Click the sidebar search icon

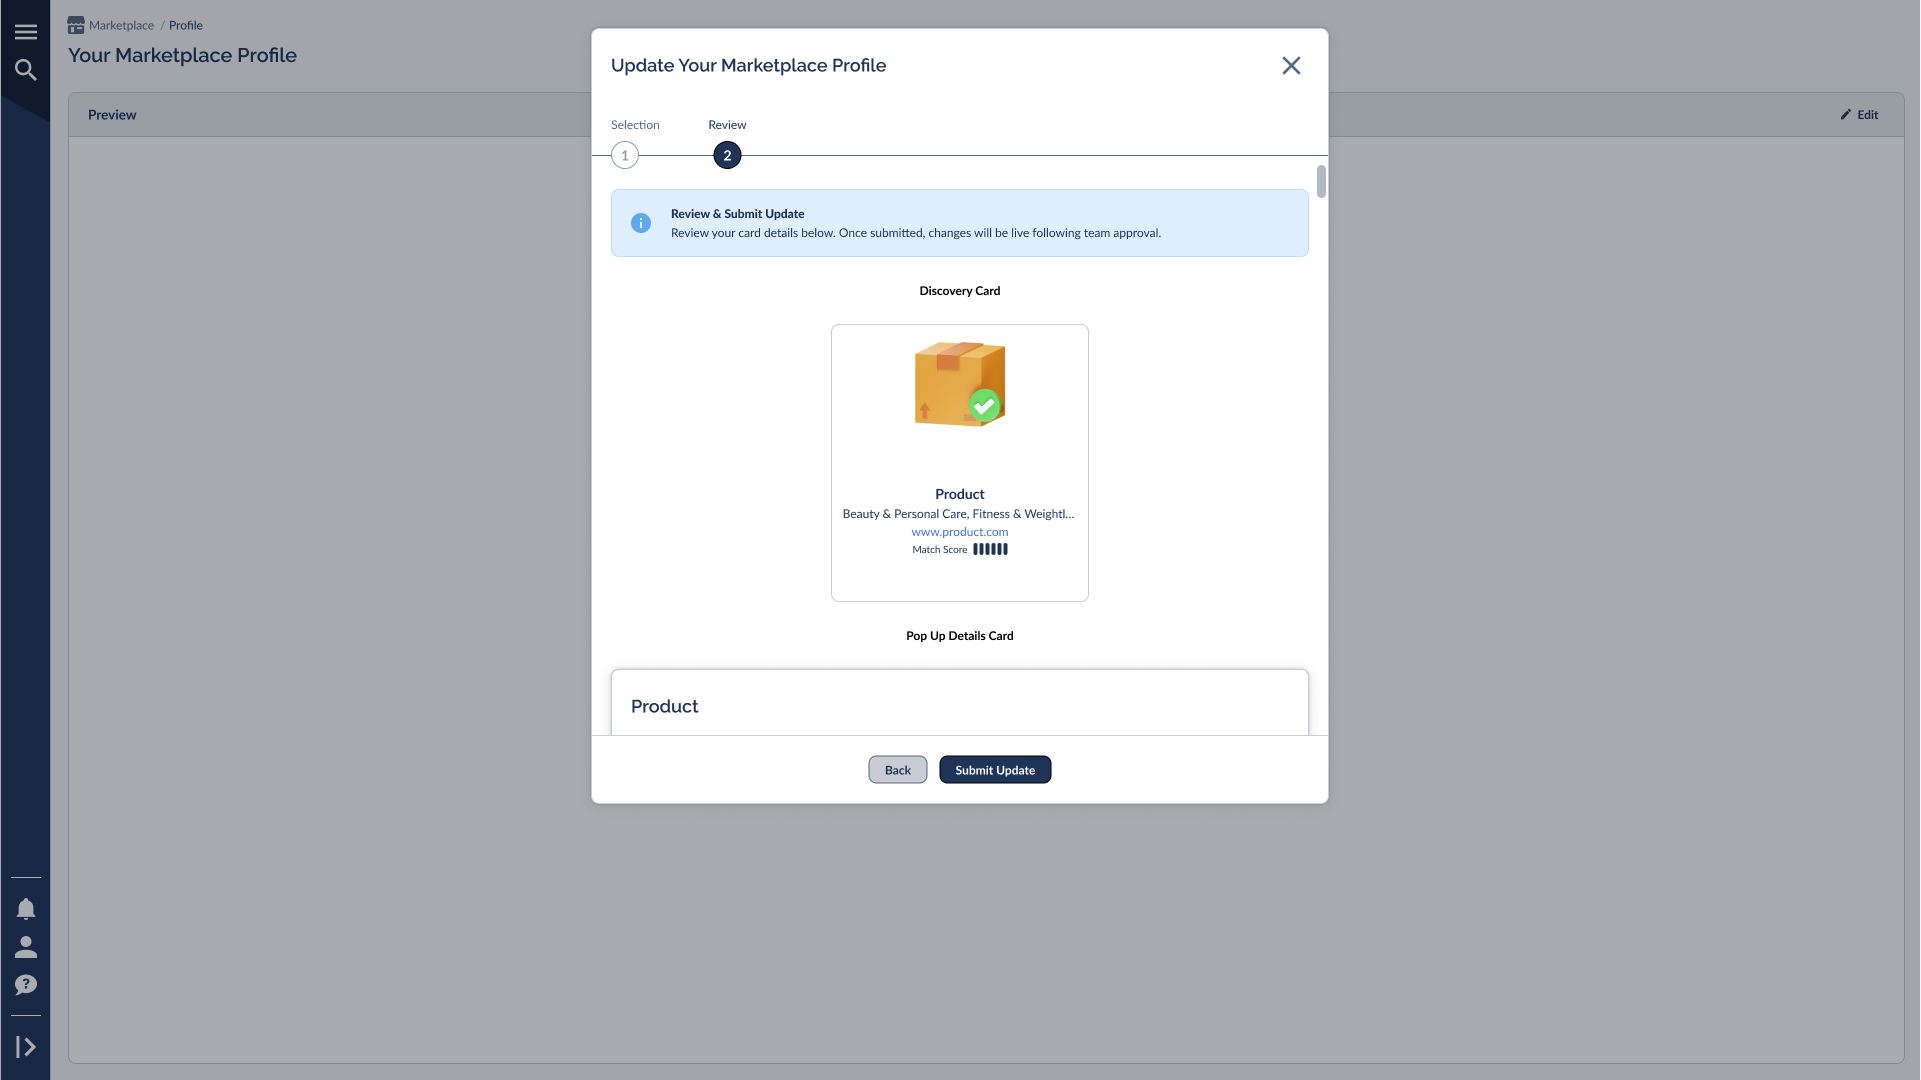tap(26, 70)
